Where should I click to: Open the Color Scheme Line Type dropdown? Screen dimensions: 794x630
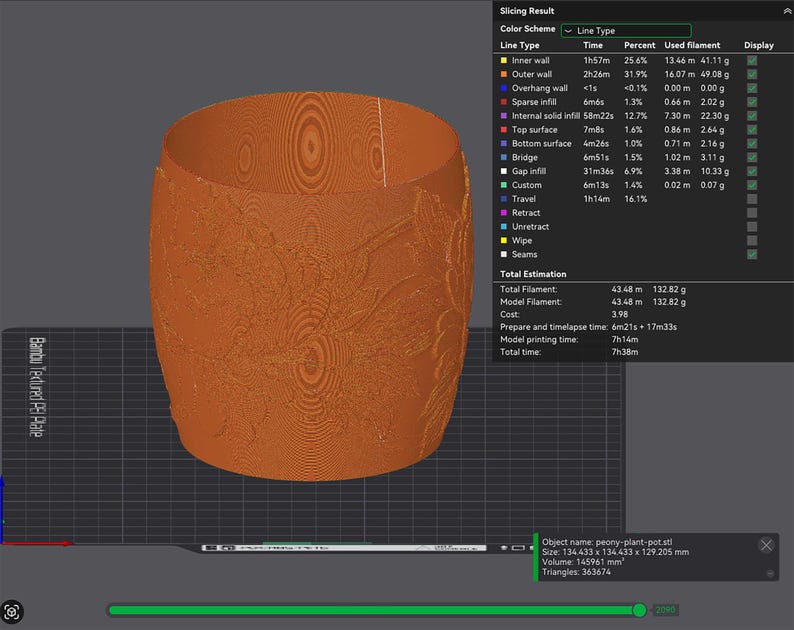click(x=626, y=30)
